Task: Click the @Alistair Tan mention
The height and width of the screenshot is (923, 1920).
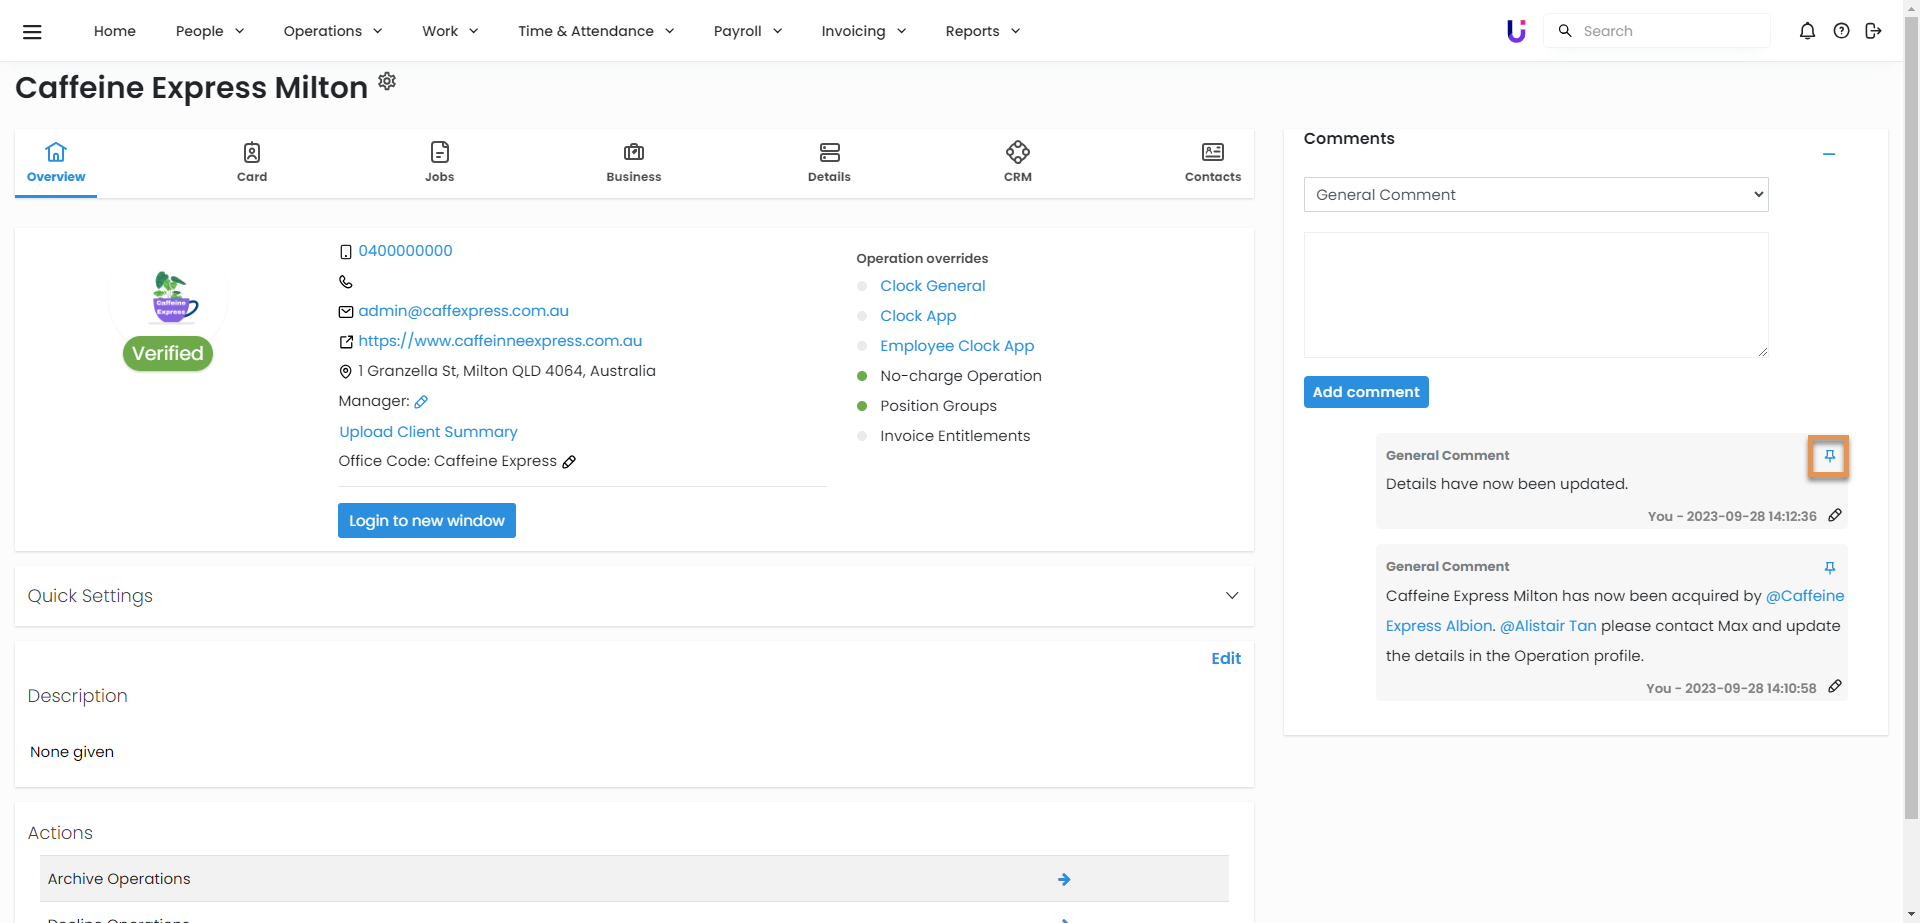Action: tap(1548, 626)
